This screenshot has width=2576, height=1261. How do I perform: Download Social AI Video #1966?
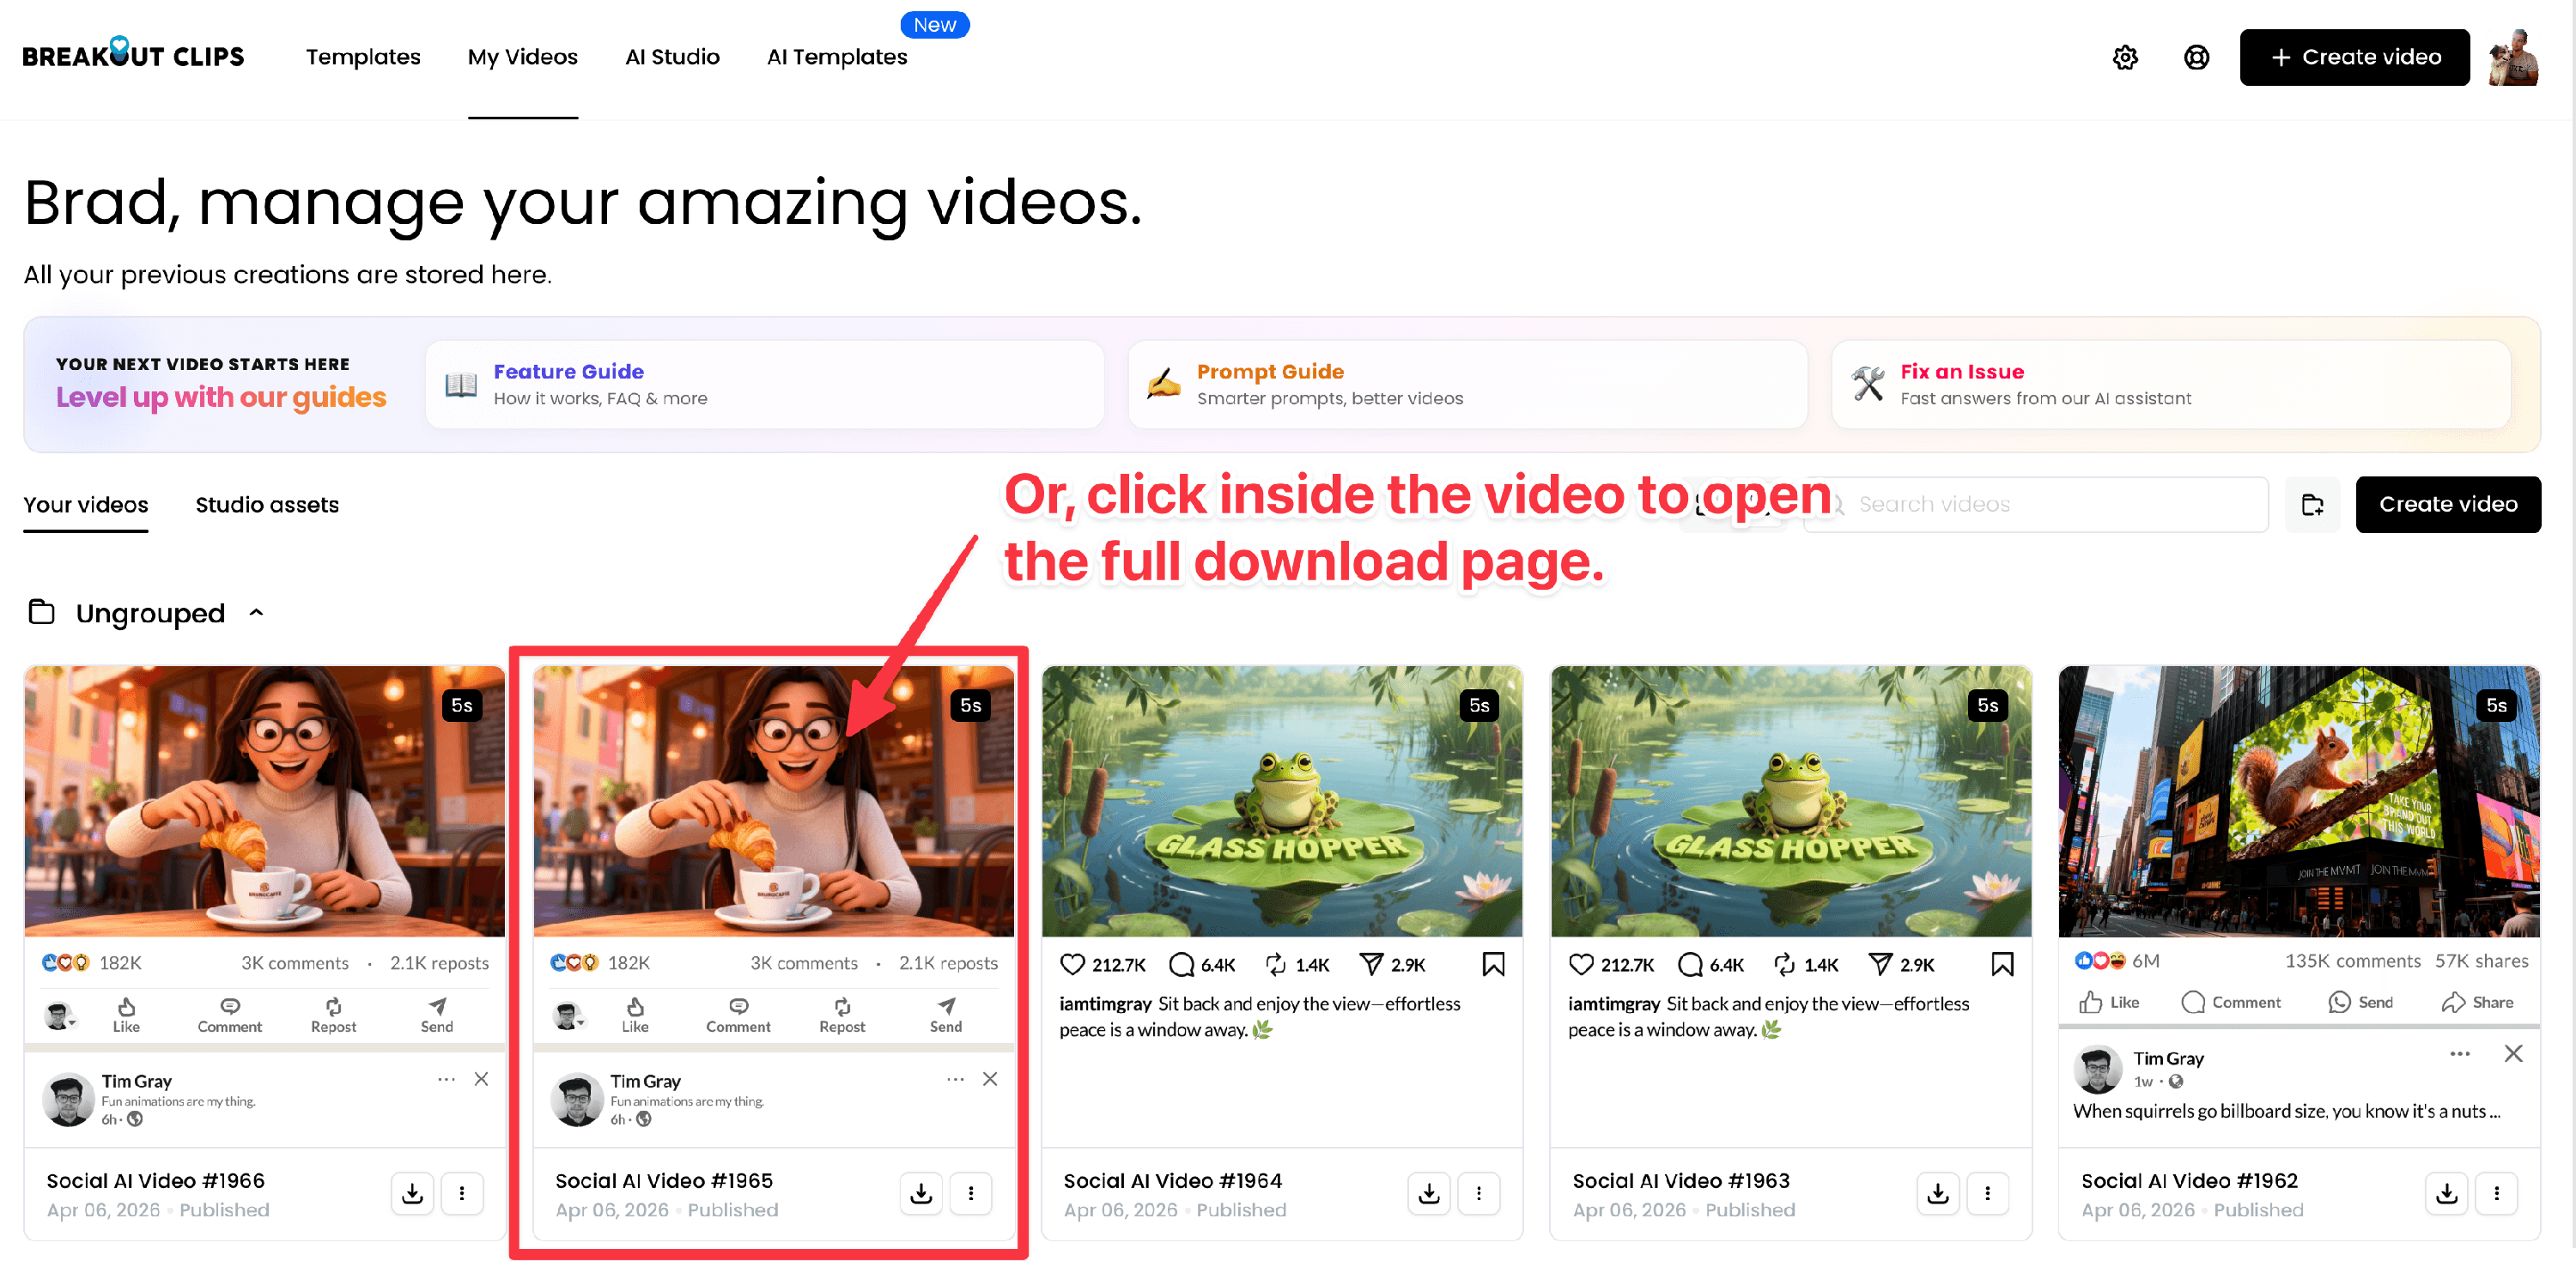click(x=412, y=1192)
